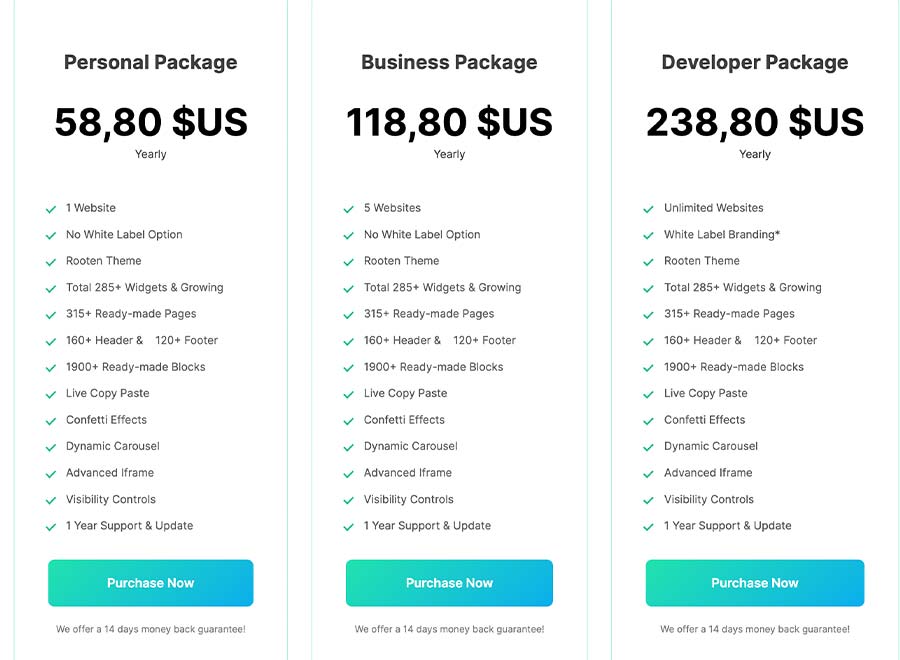Click the 238,80 $US price
Image resolution: width=900 pixels, height=660 pixels.
tap(755, 122)
